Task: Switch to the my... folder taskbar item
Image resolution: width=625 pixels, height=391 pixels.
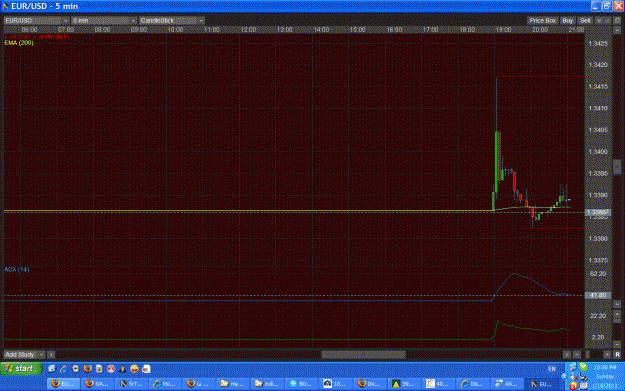Action: tap(234, 384)
